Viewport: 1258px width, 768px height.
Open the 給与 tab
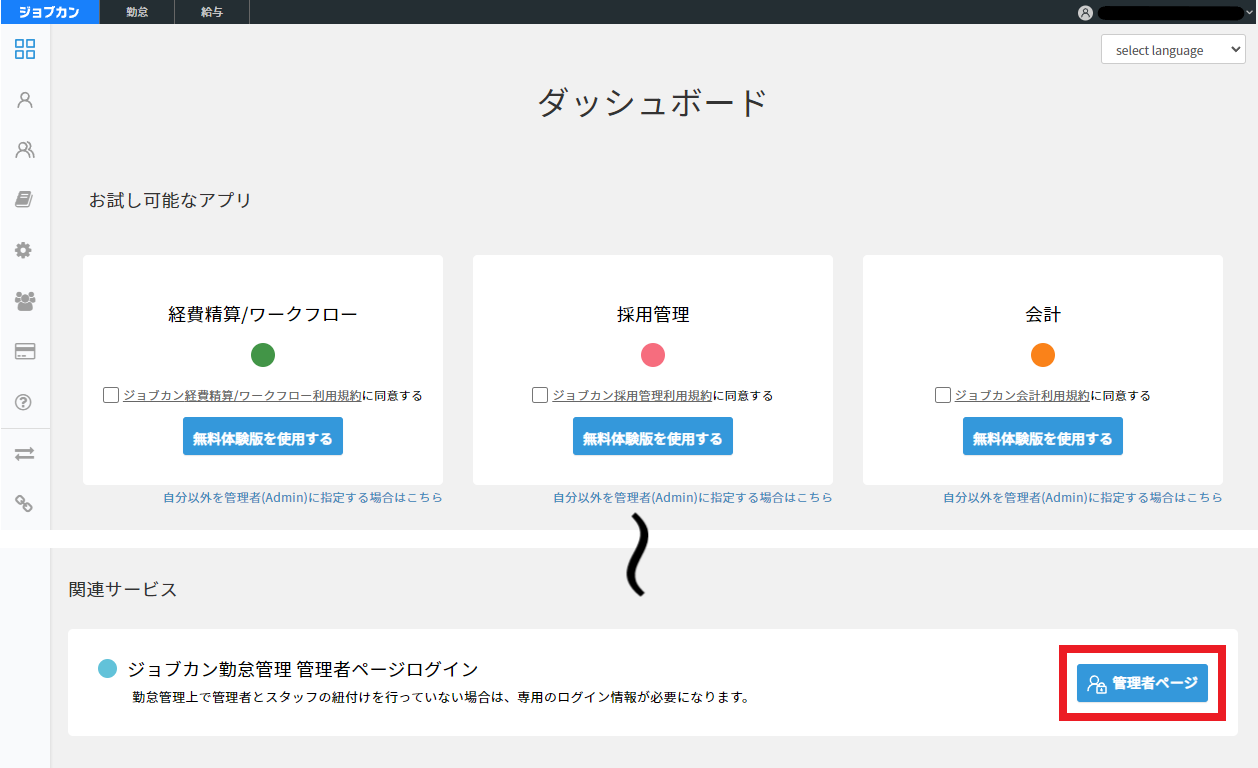212,12
